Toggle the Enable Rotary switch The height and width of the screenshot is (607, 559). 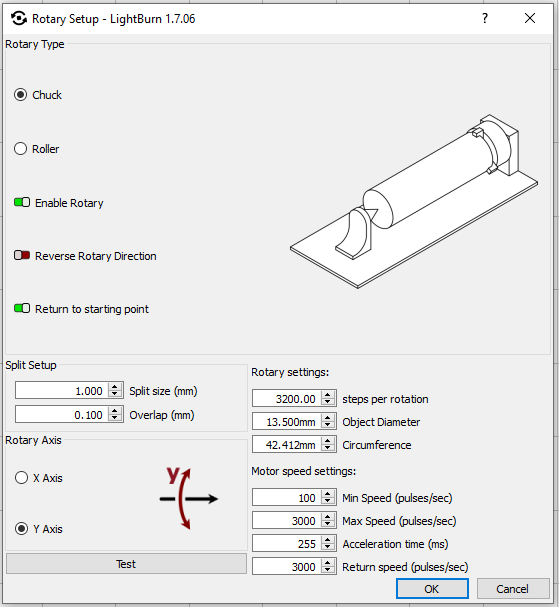coord(22,202)
